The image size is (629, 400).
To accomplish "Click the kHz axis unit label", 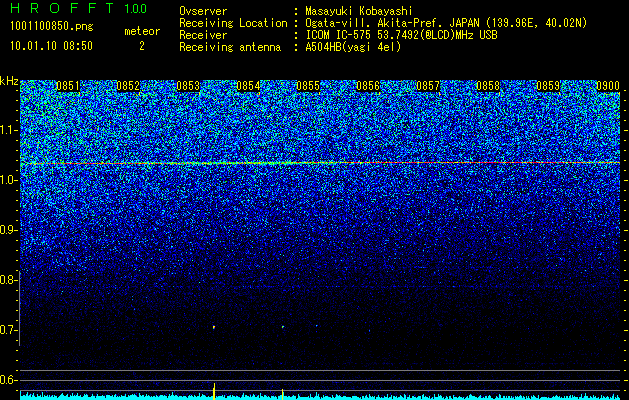I will [9, 81].
